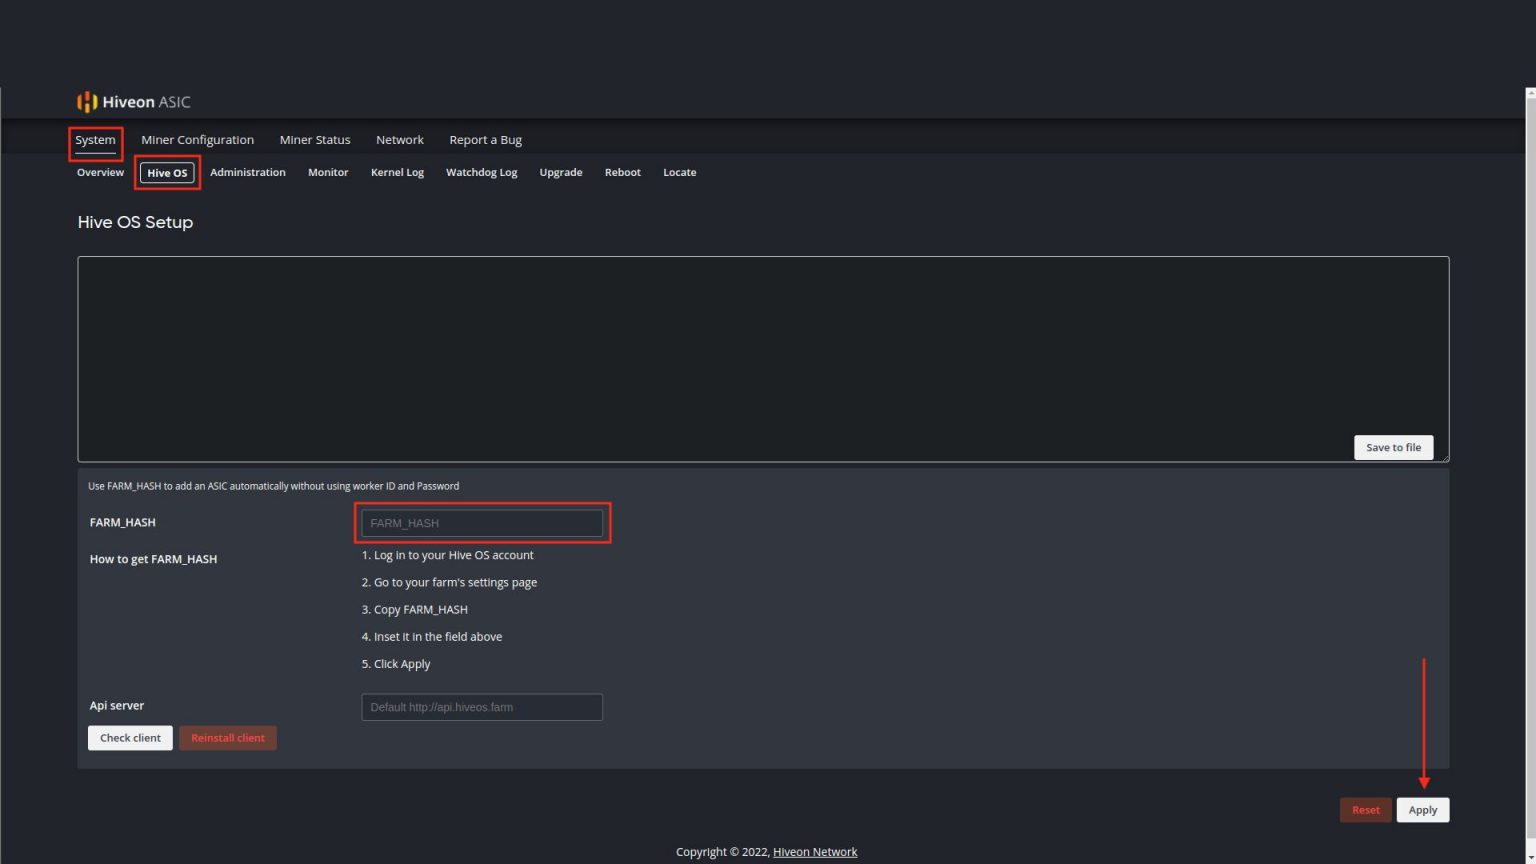Select the Overview subtab
This screenshot has height=864, width=1536.
coord(100,173)
